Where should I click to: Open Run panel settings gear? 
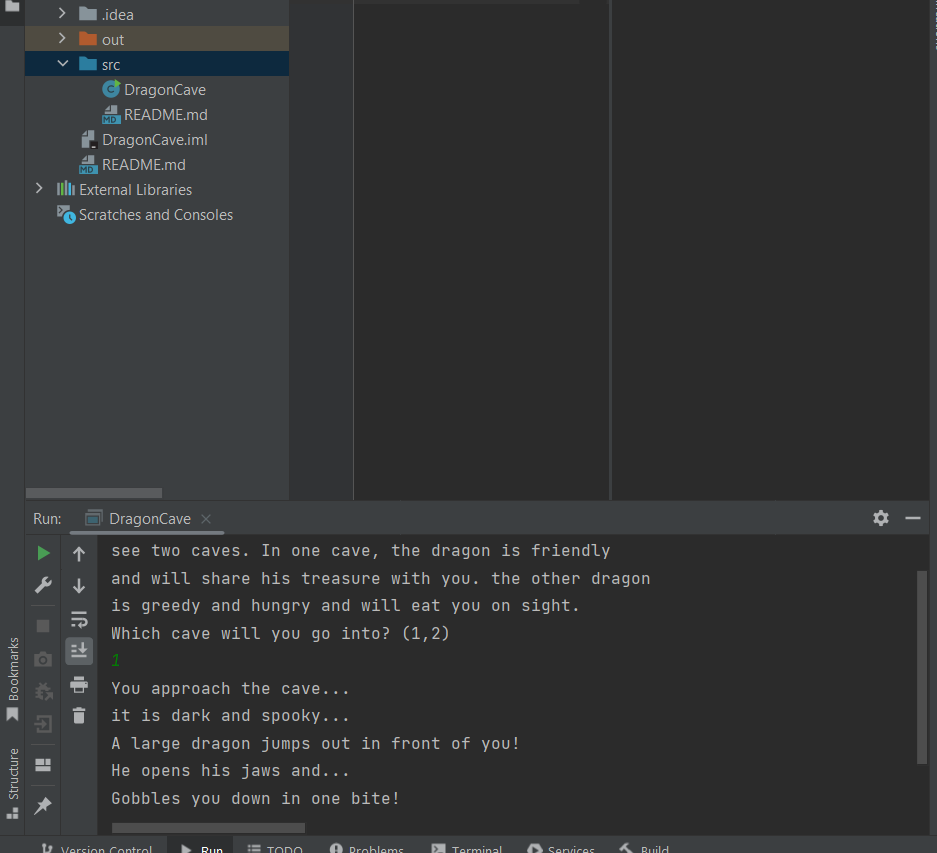click(x=881, y=518)
